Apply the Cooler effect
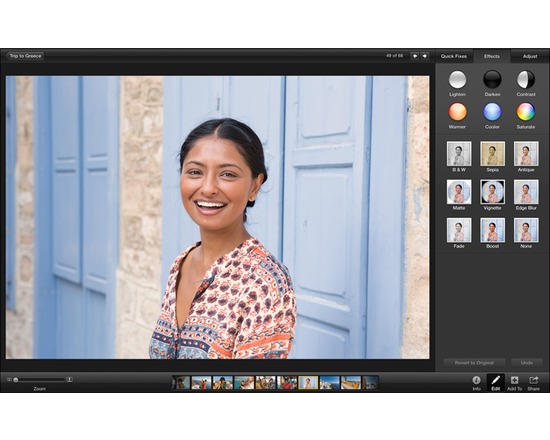This screenshot has width=550, height=440. coord(492,112)
